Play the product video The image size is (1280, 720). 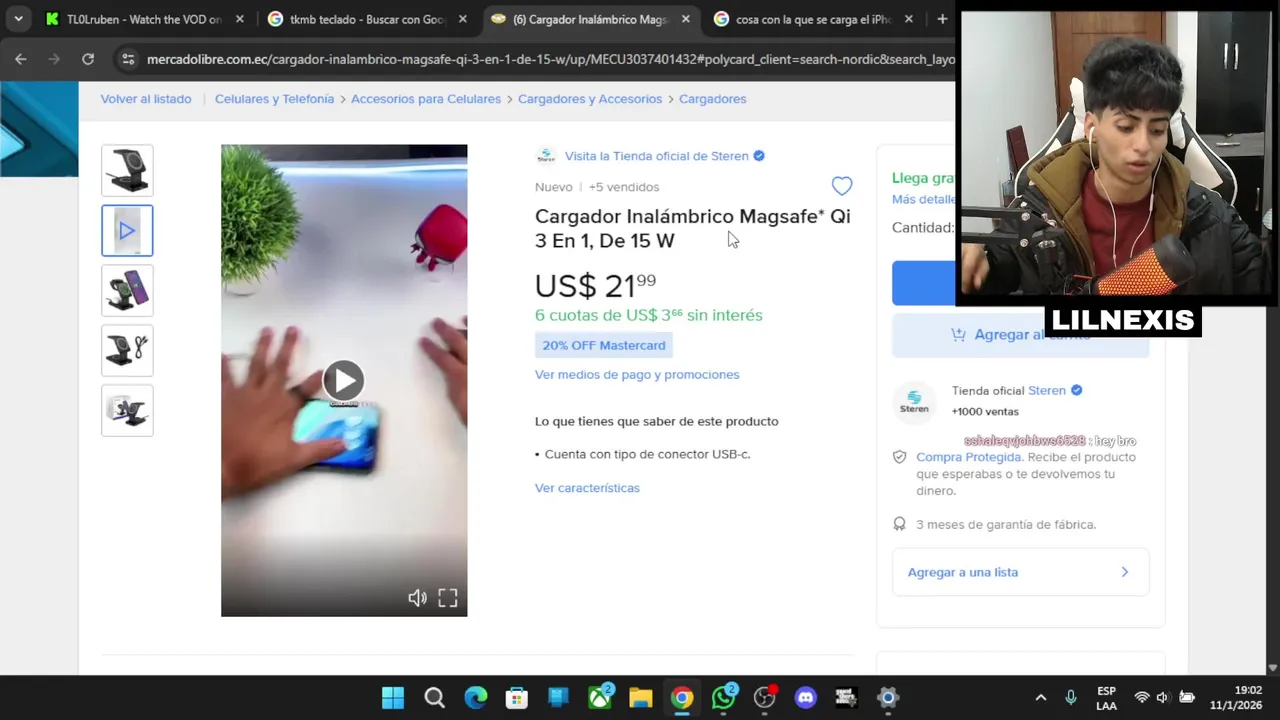pos(343,380)
